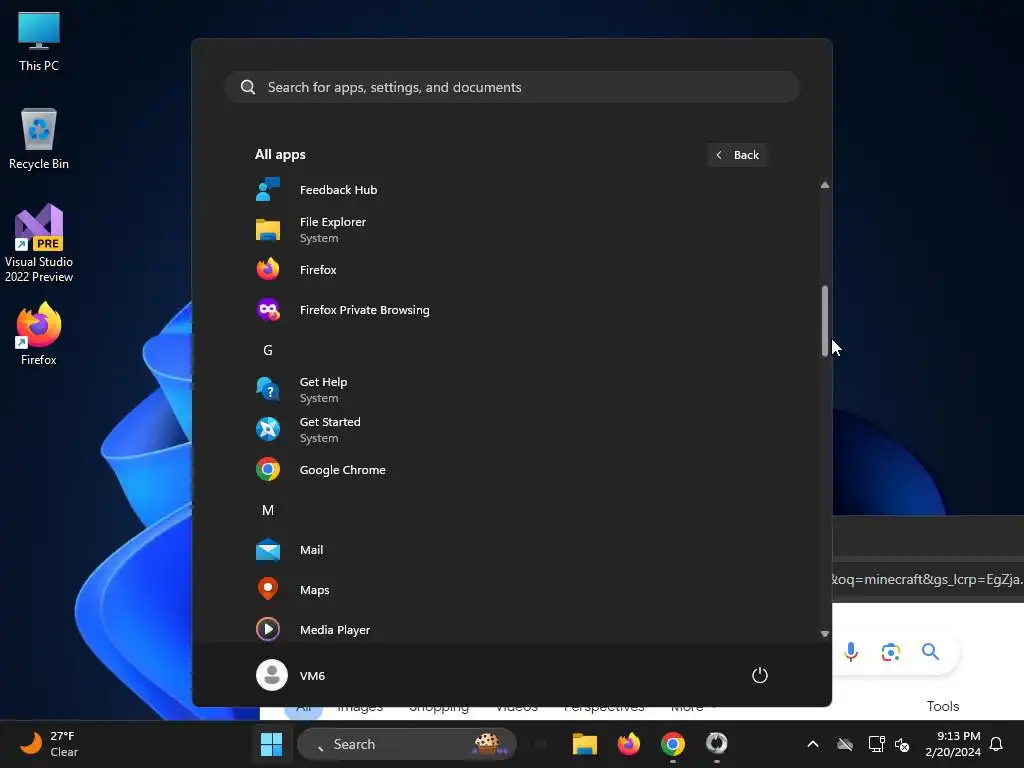Viewport: 1024px width, 768px height.
Task: Select the Firefox desktop shortcut
Action: 39,334
